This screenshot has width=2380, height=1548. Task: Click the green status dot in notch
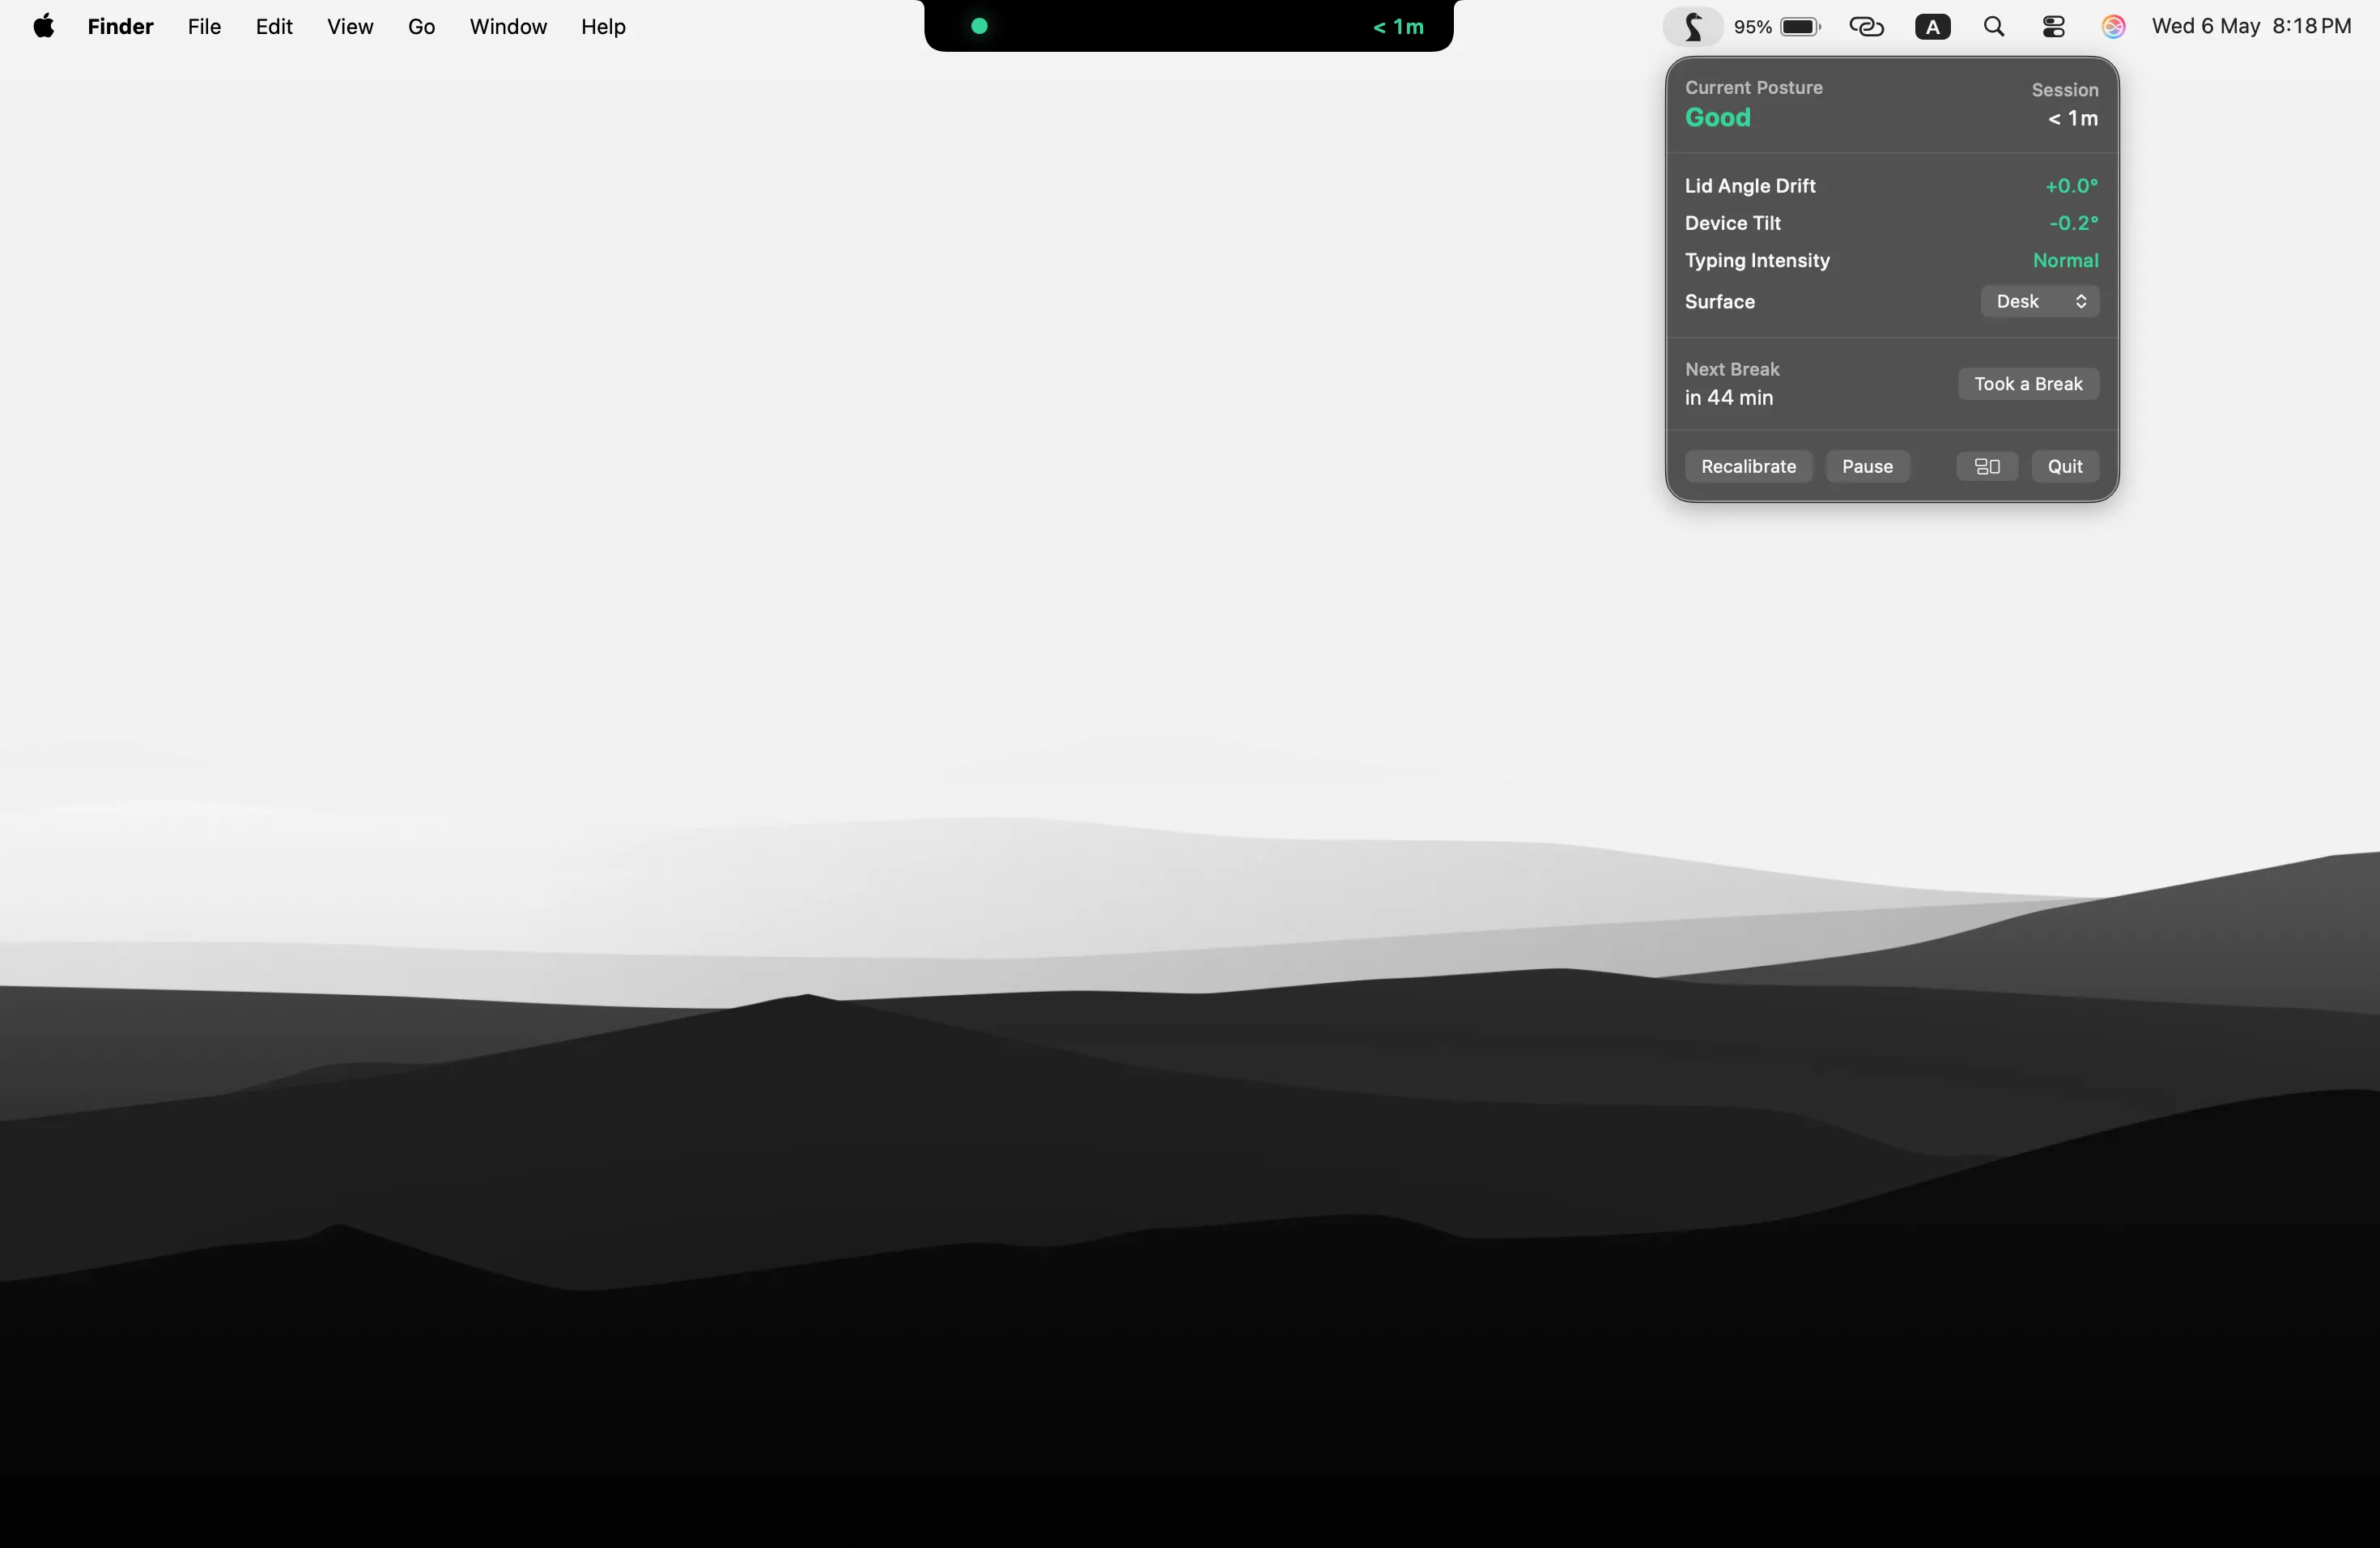tap(979, 27)
